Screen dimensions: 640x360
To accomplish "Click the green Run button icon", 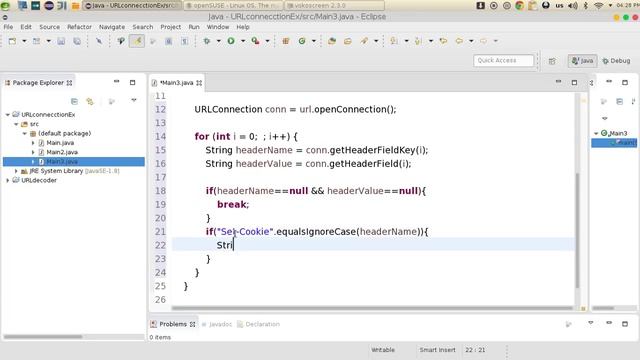I will [231, 41].
